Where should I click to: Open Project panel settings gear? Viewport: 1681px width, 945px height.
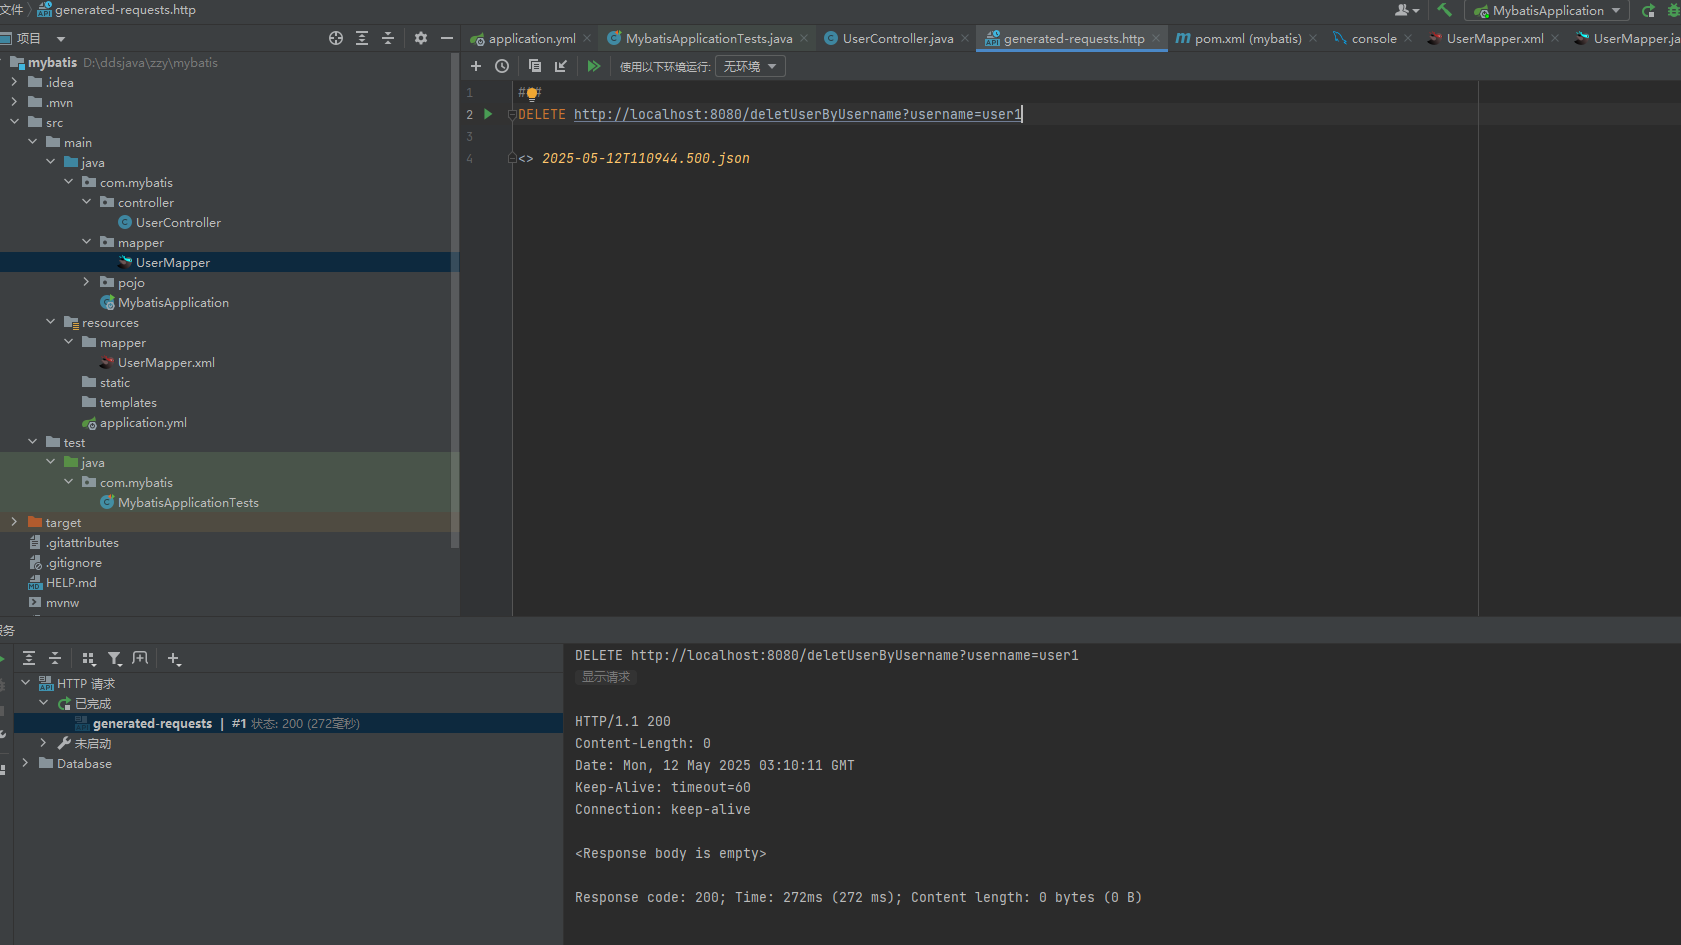point(421,38)
